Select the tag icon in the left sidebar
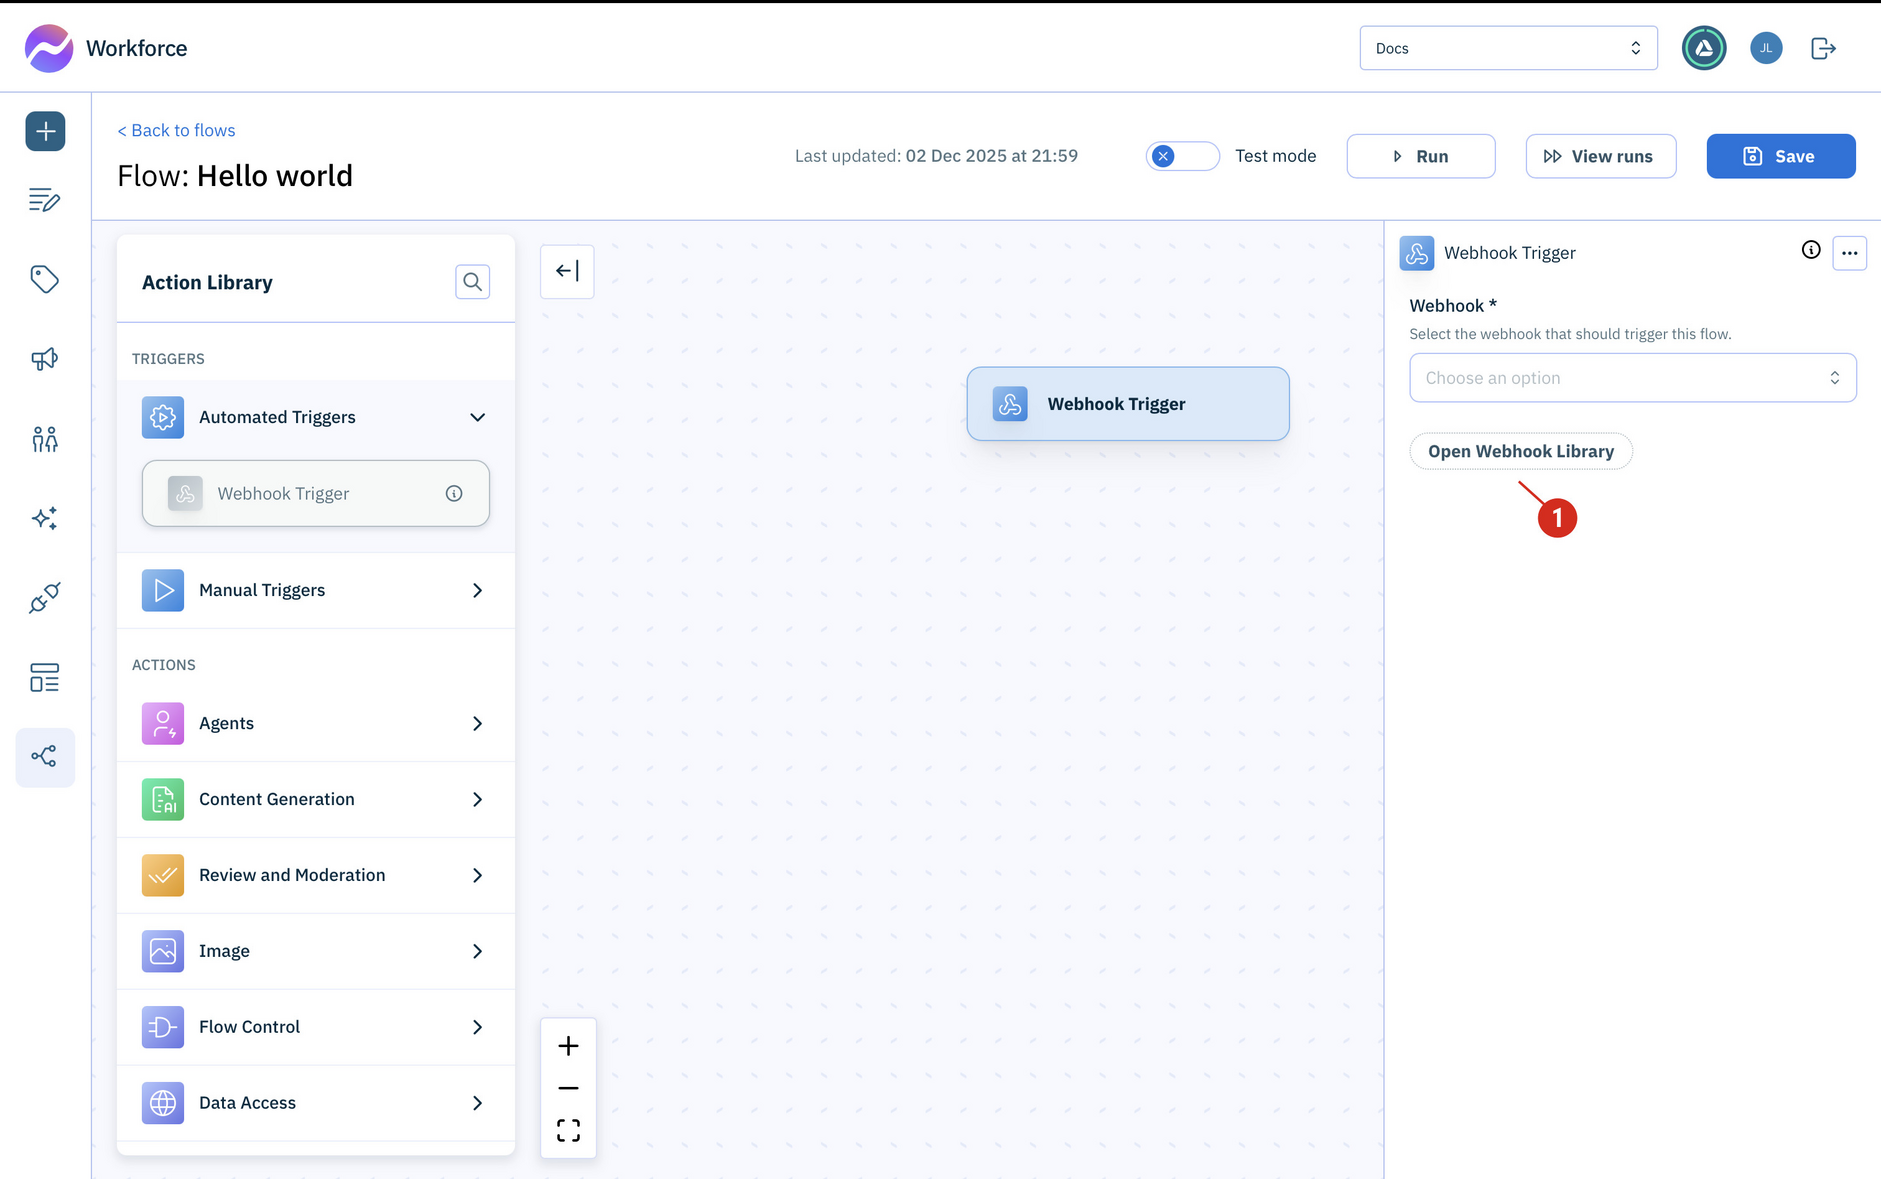The width and height of the screenshot is (1881, 1179). click(x=45, y=280)
